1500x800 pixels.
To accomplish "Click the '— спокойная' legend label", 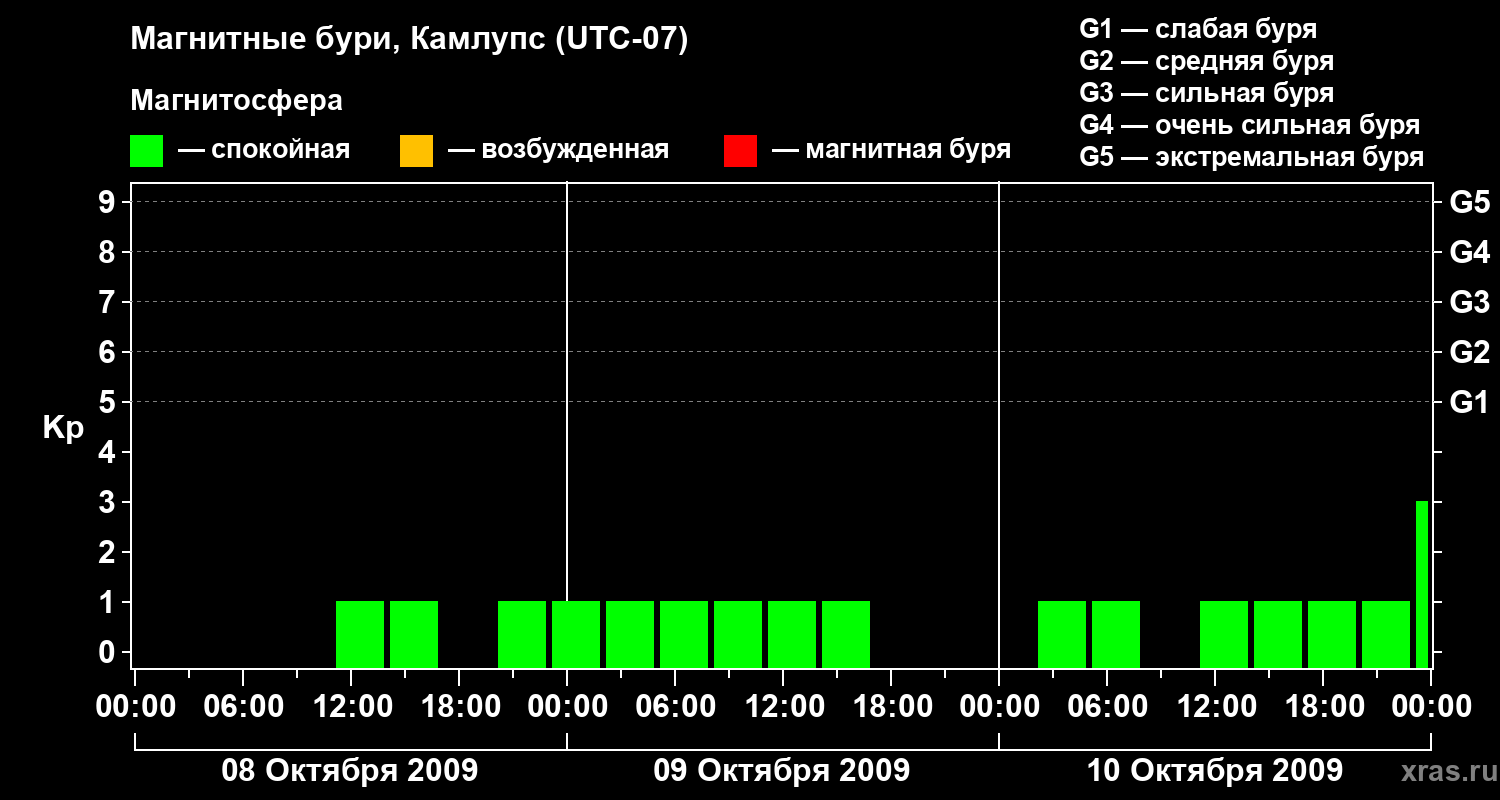I will point(264,150).
